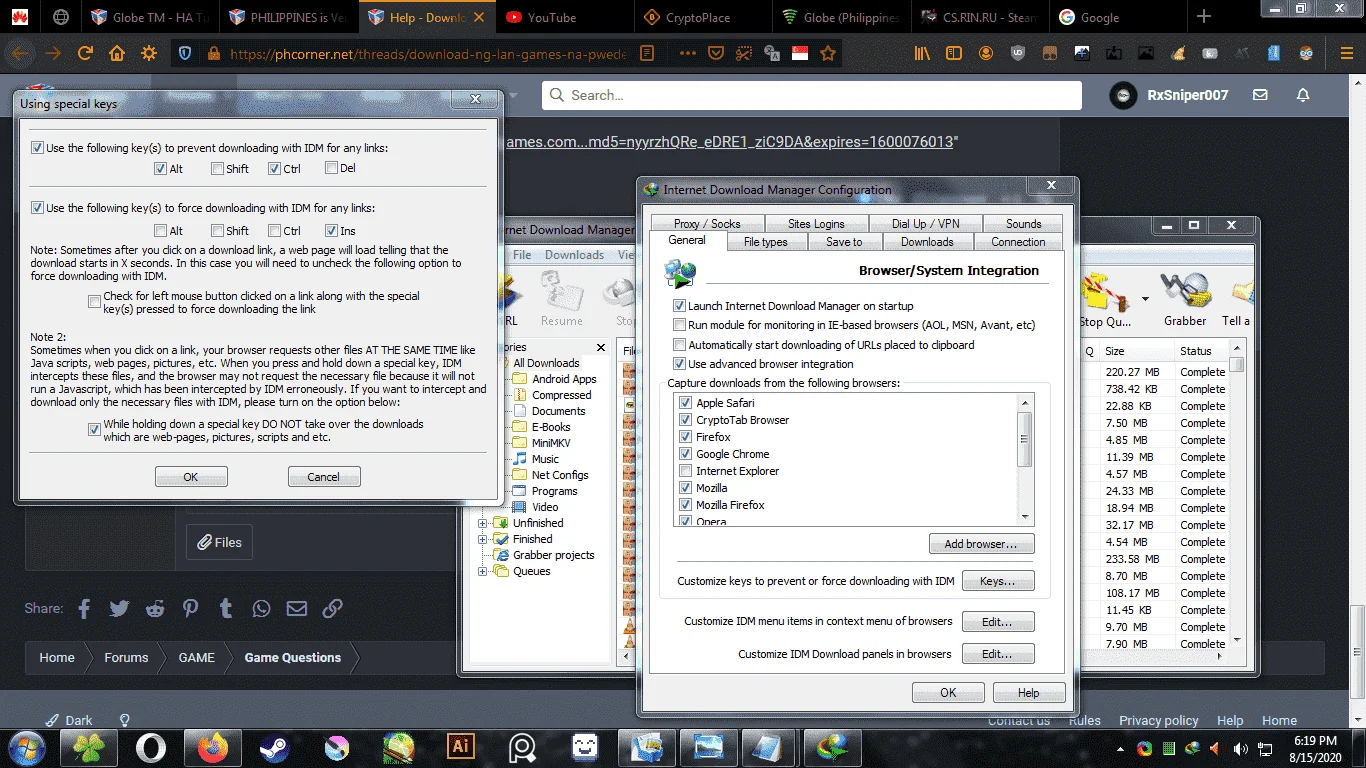Enable automatic downloading of clipboard URLs
Viewport: 1366px width, 768px height.
tap(680, 345)
